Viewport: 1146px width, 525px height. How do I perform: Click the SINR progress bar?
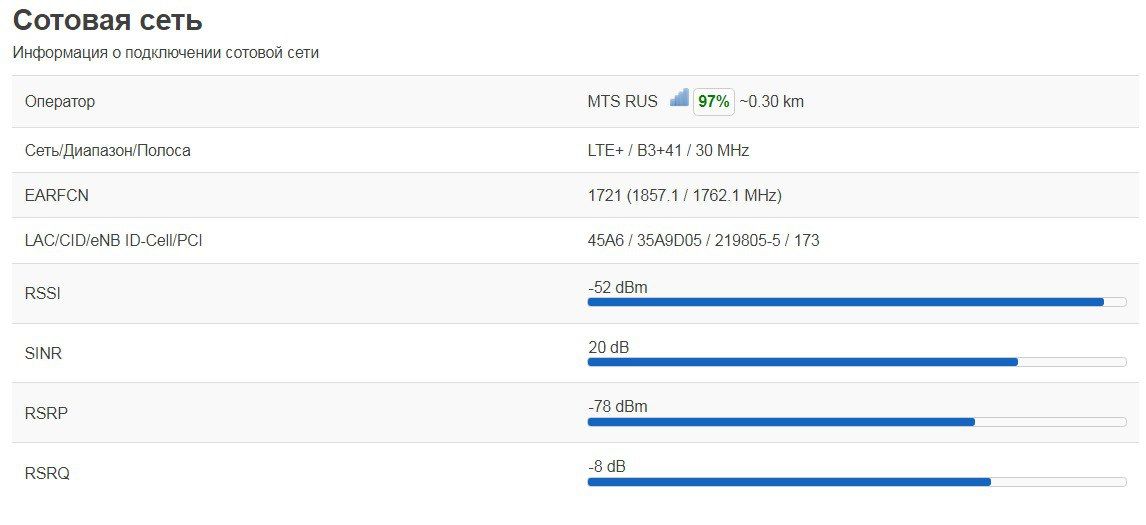click(856, 362)
